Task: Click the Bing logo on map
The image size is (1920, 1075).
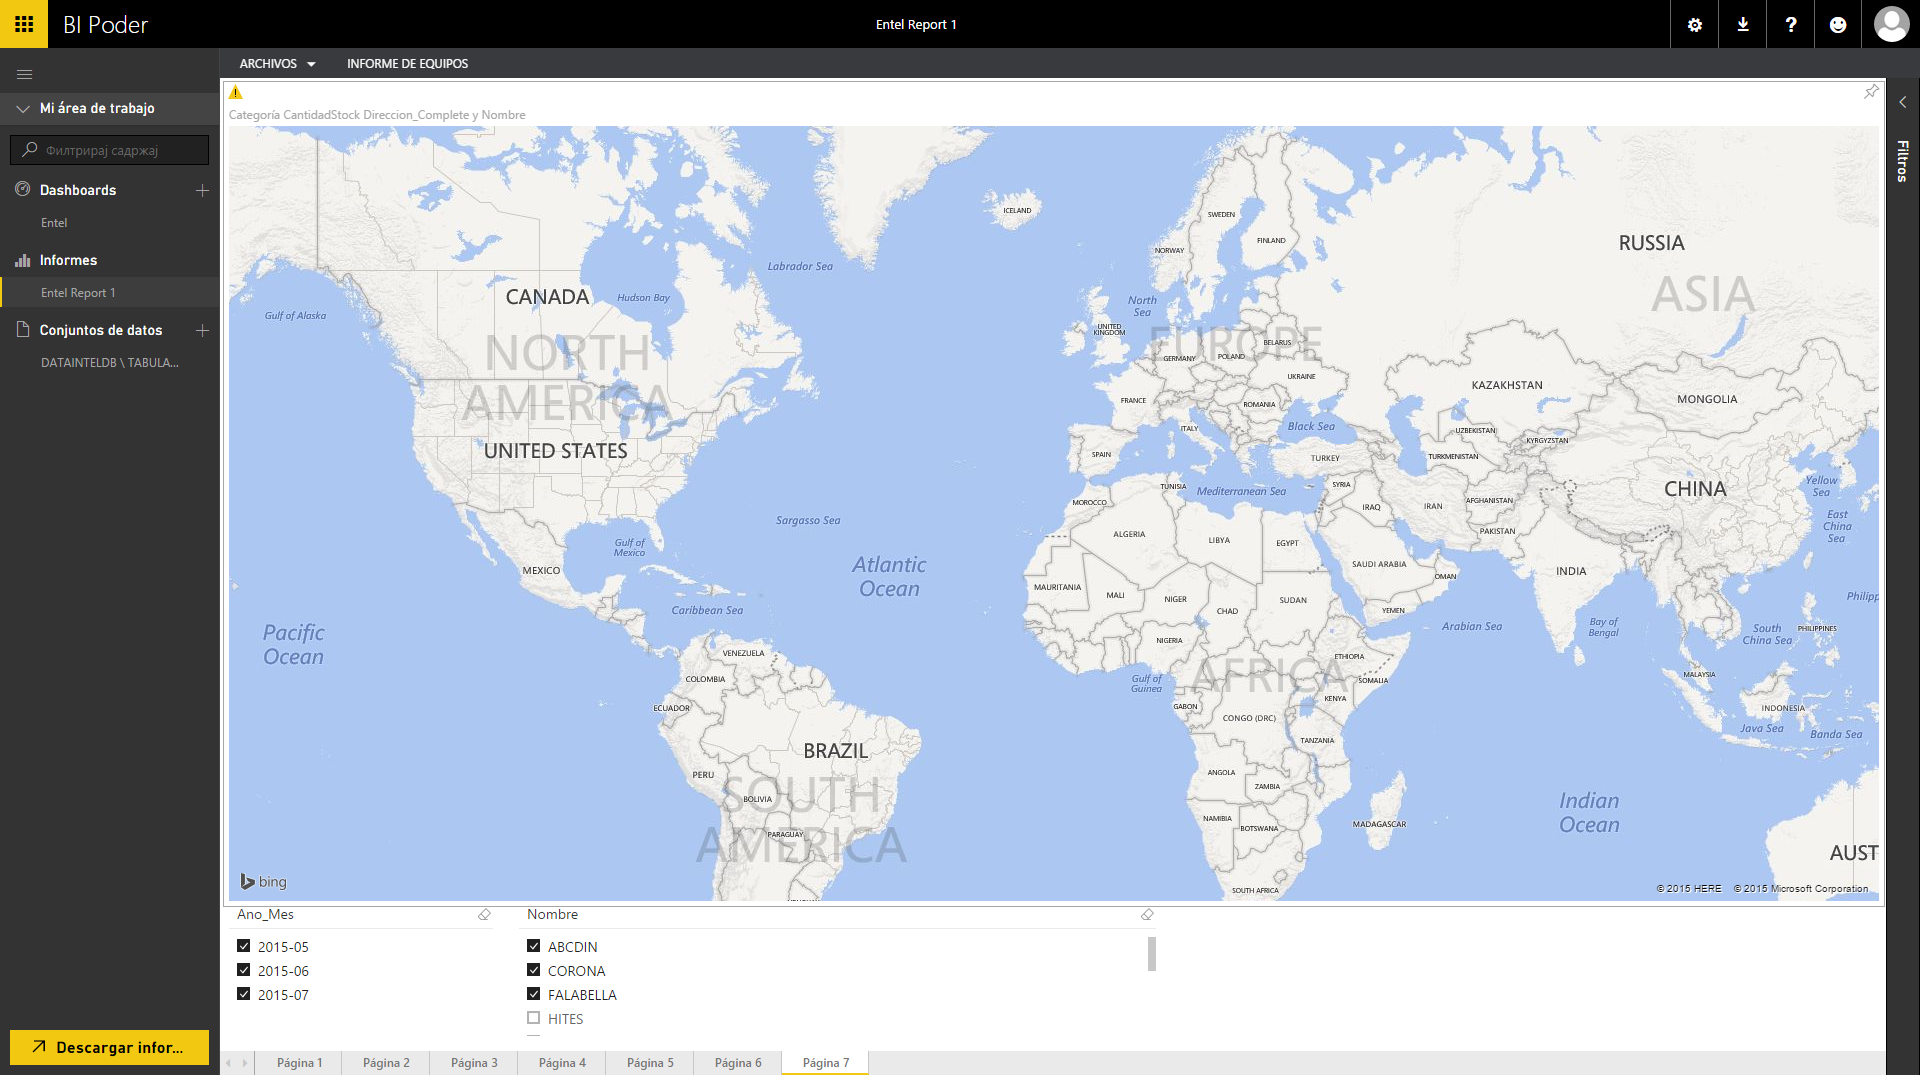Action: click(x=264, y=881)
